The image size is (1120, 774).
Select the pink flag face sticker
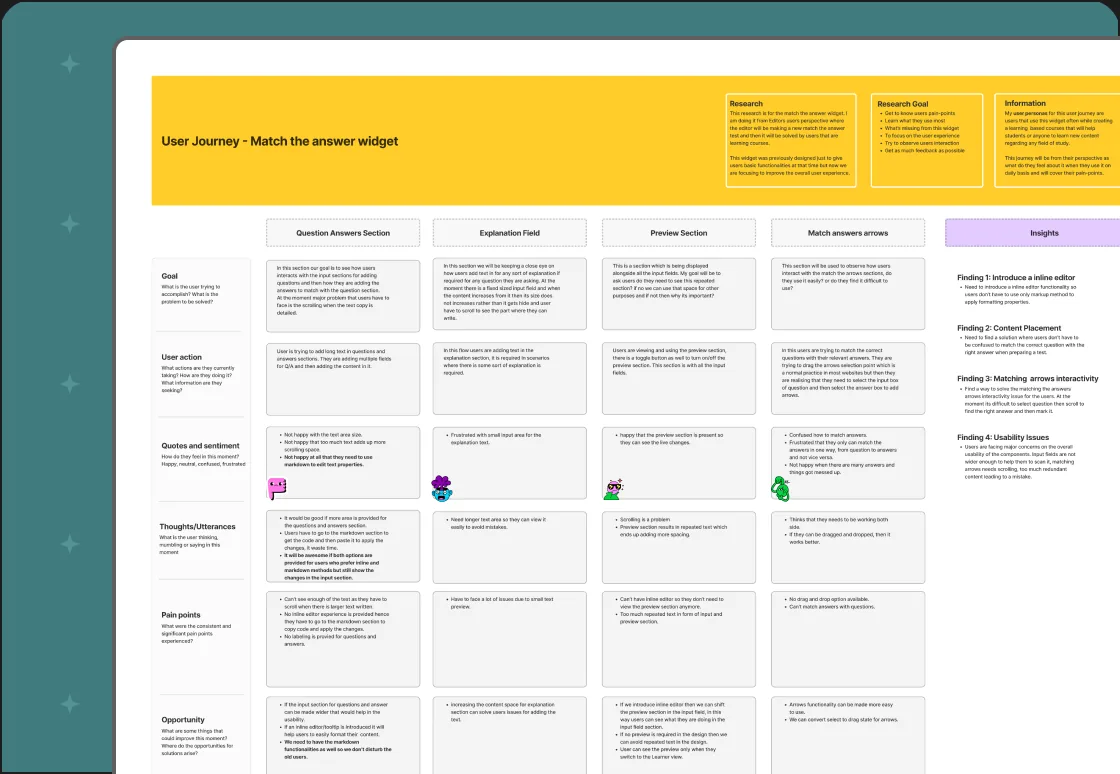click(x=276, y=489)
